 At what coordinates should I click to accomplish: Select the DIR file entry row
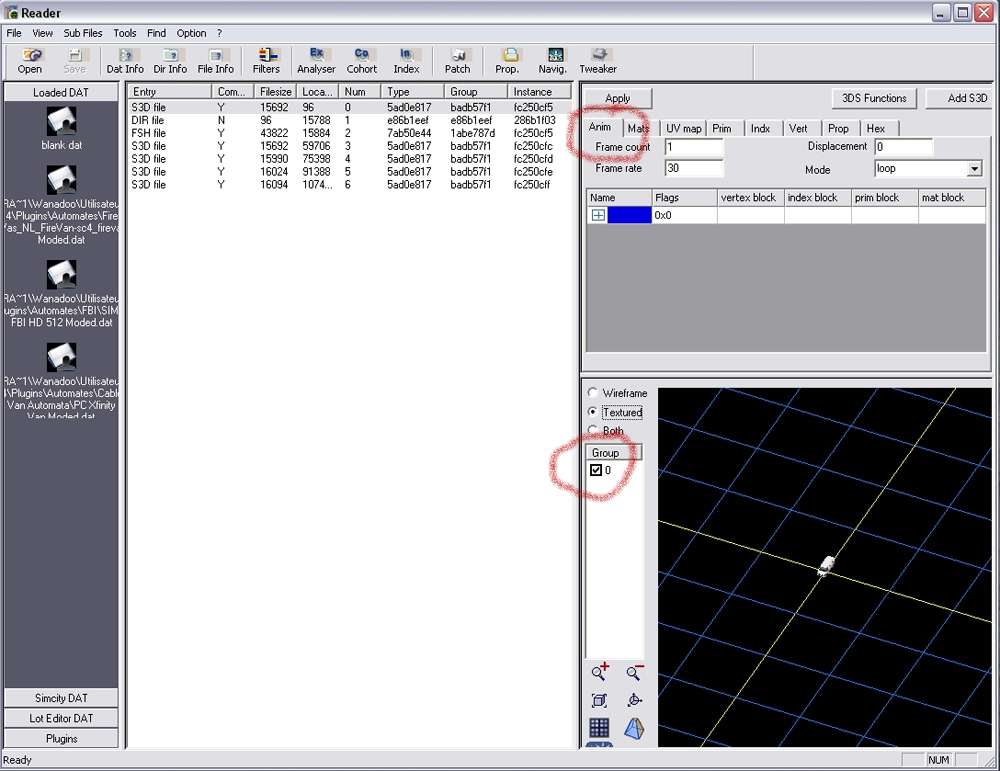tap(349, 120)
